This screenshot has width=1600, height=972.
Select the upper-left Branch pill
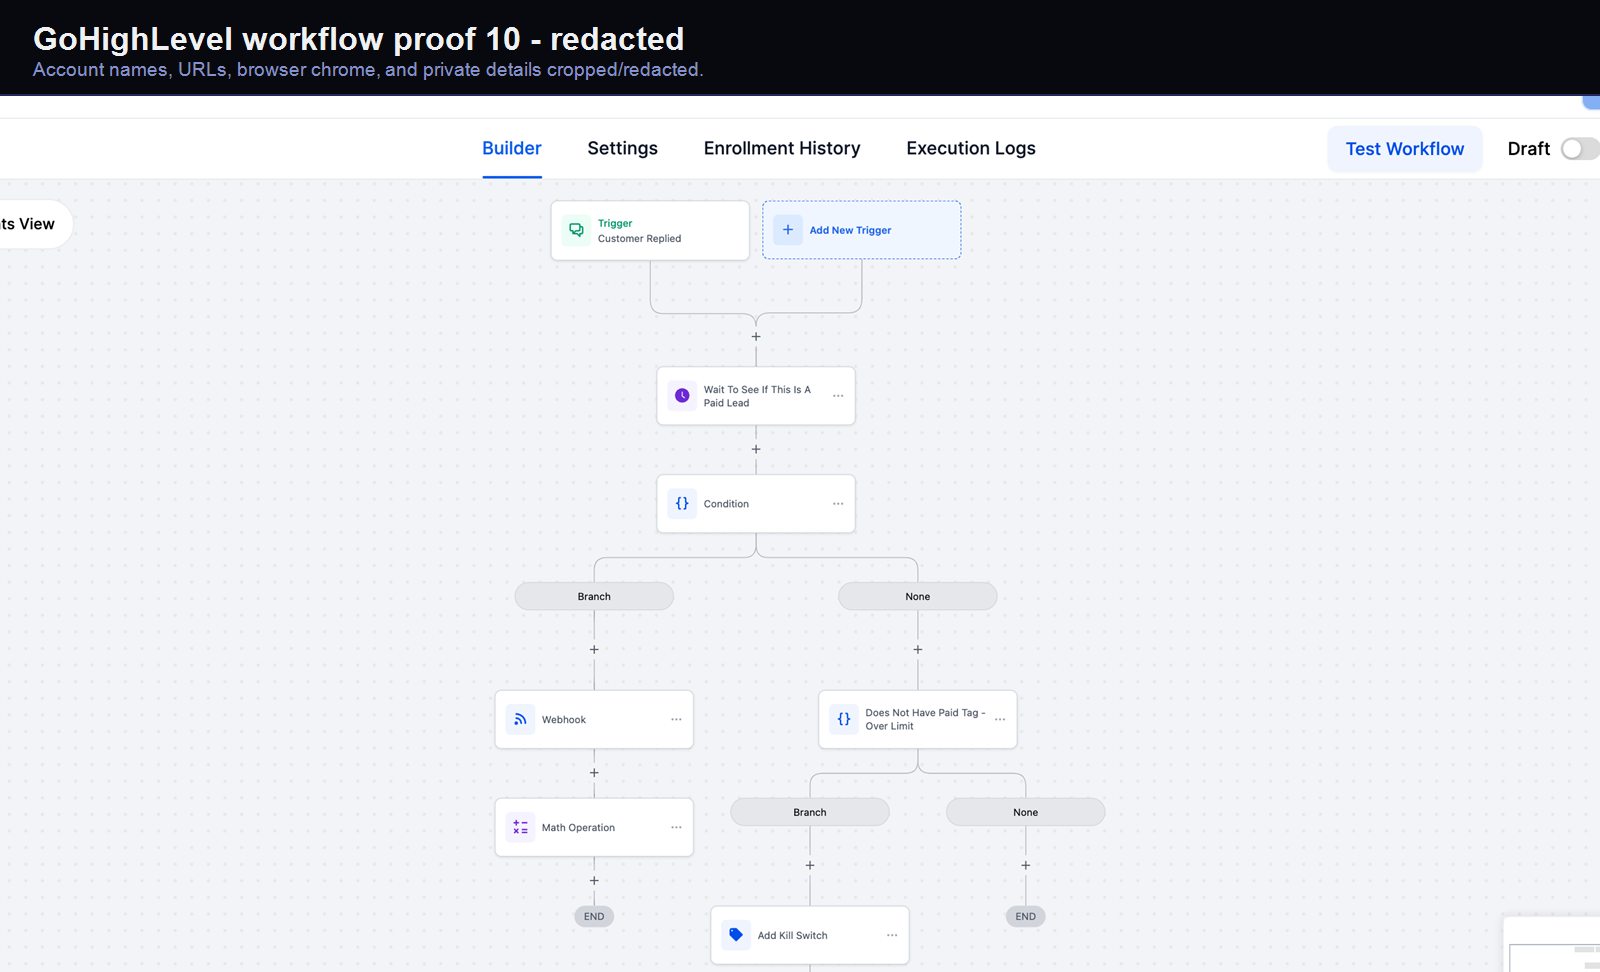coord(594,597)
